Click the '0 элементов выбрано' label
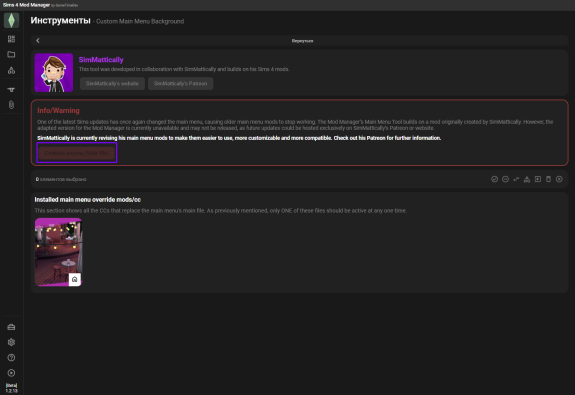 pos(61,179)
